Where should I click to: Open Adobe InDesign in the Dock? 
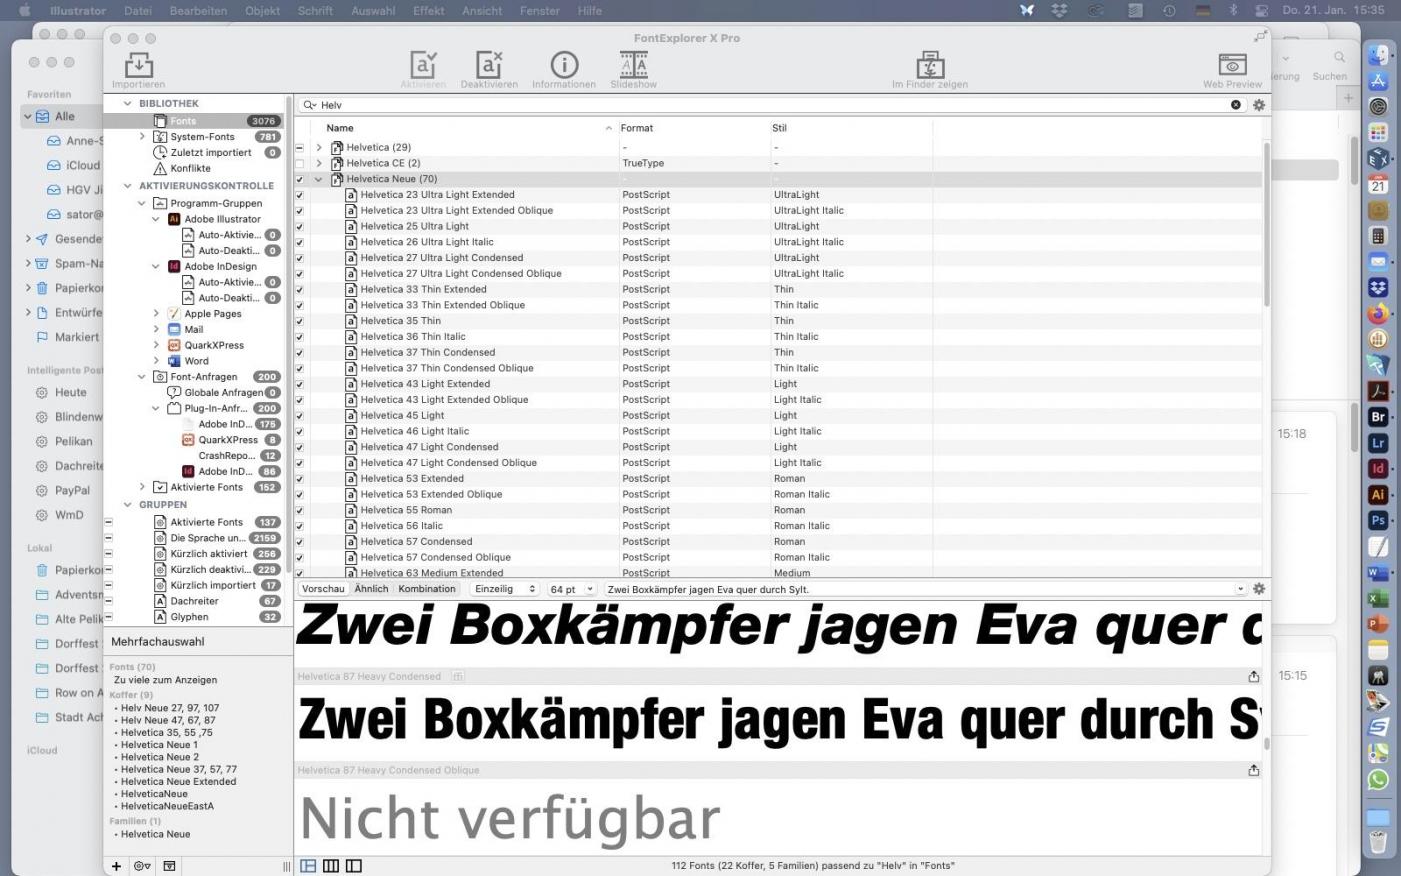click(1378, 468)
